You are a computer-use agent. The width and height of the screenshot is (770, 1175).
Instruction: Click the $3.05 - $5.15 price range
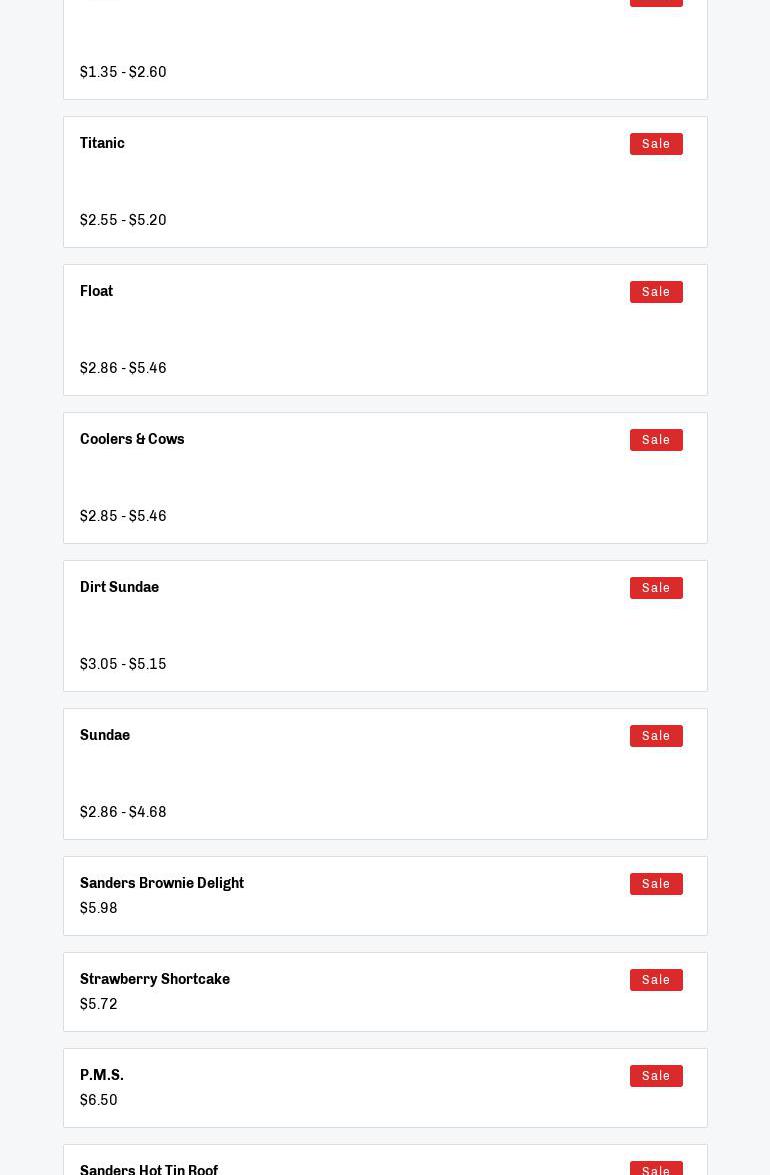click(x=123, y=664)
